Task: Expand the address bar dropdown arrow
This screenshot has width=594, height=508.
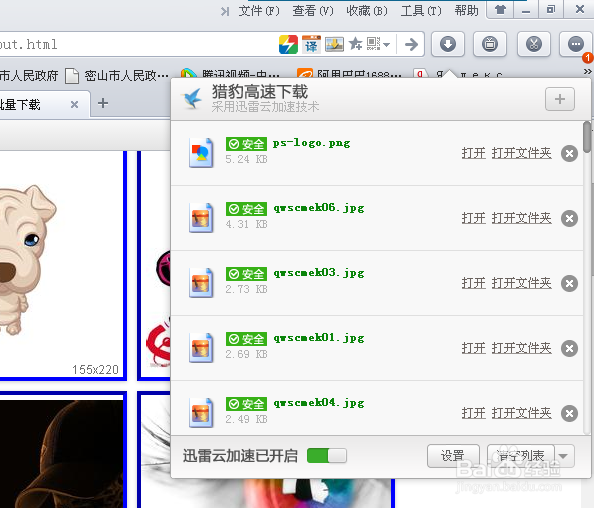Action: (386, 45)
